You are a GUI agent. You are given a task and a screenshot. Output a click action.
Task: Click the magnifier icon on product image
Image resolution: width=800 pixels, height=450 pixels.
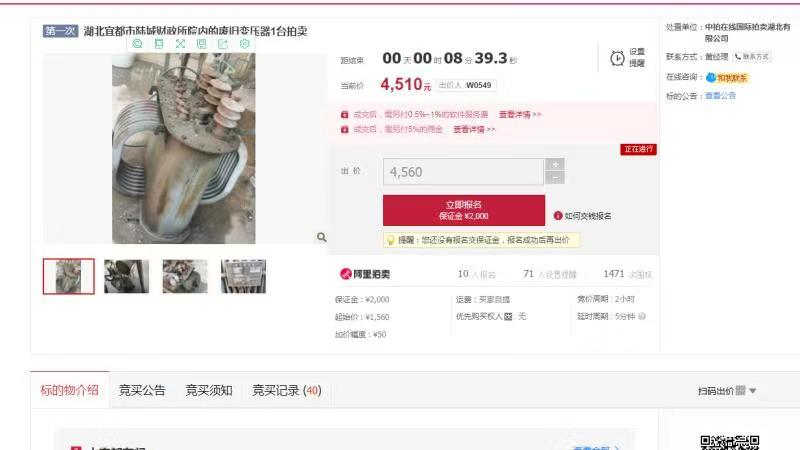321,237
